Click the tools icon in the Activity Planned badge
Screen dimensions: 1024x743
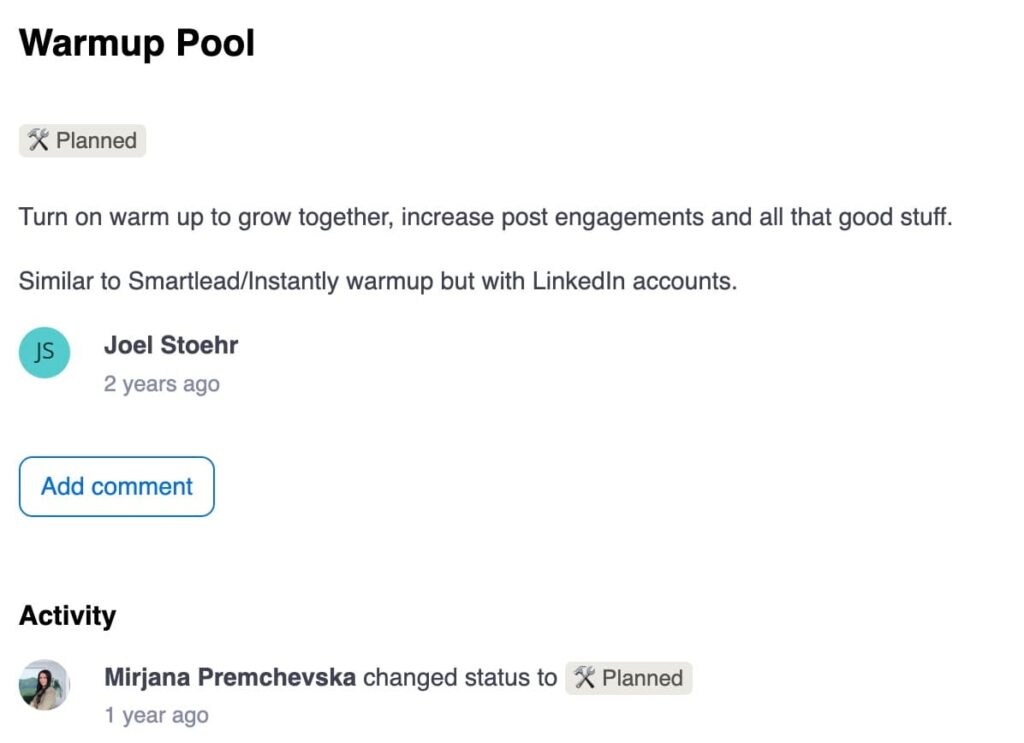pos(584,678)
